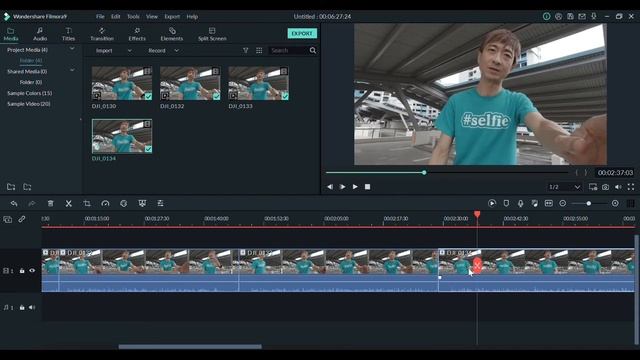640x360 pixels.
Task: Click the timeline zoom slider handle
Action: point(589,203)
